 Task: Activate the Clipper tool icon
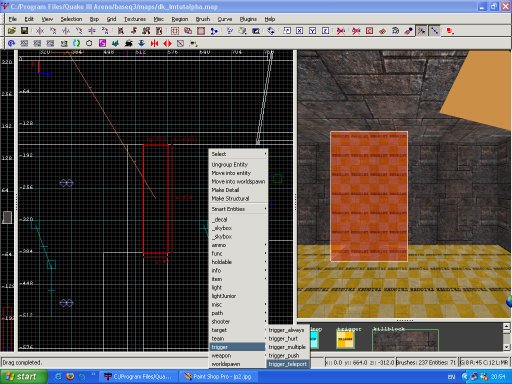pos(214,31)
